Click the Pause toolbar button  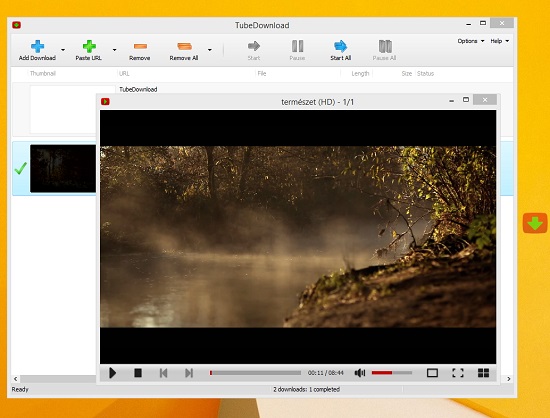pos(297,50)
